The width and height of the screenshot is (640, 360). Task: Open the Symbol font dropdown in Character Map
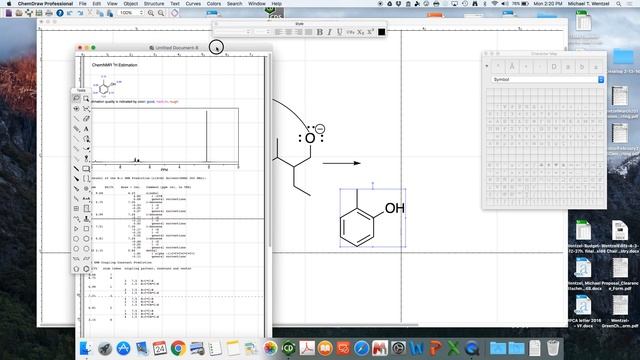coord(547,80)
